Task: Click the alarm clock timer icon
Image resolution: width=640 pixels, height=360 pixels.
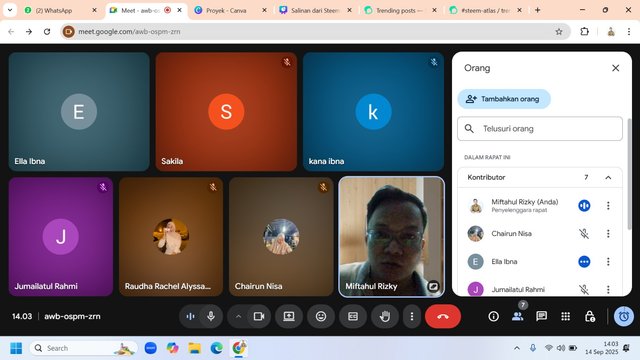Action: point(624,316)
